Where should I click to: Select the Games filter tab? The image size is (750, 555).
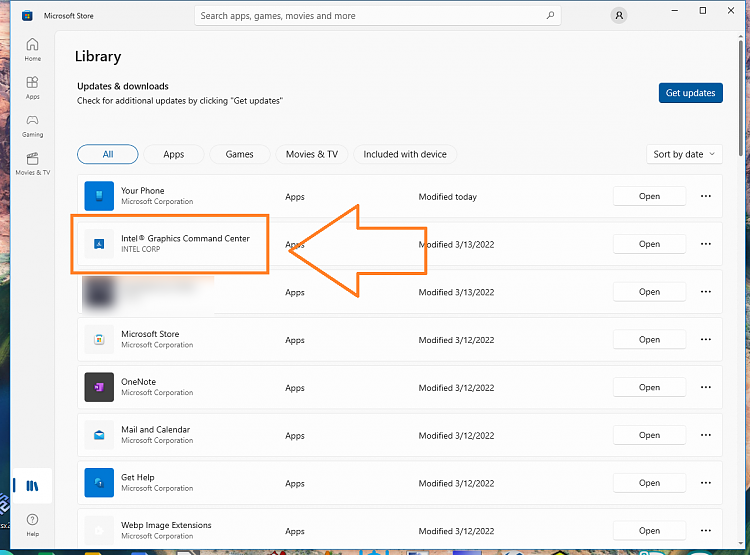coord(240,154)
